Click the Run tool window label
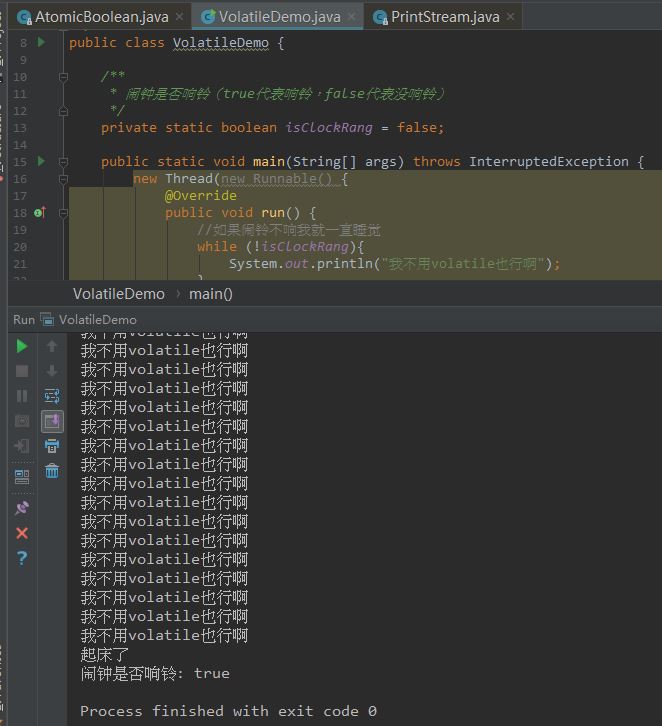The height and width of the screenshot is (726, 662). tap(24, 319)
